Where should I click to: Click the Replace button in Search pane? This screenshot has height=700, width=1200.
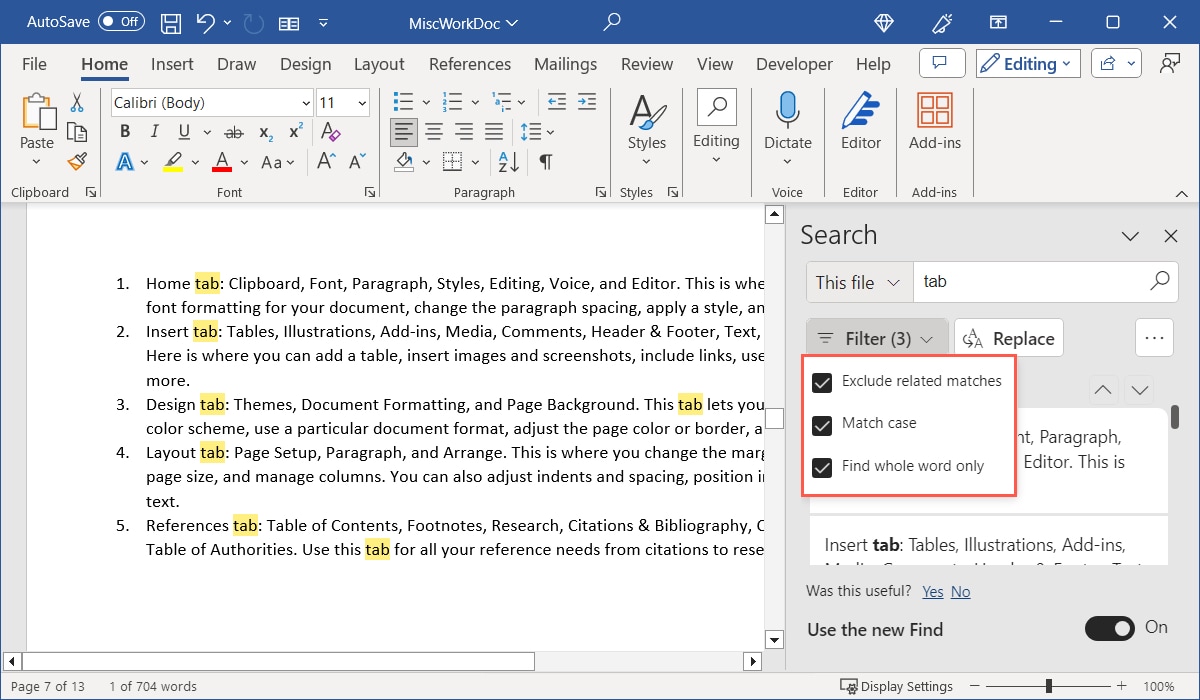click(x=1008, y=337)
